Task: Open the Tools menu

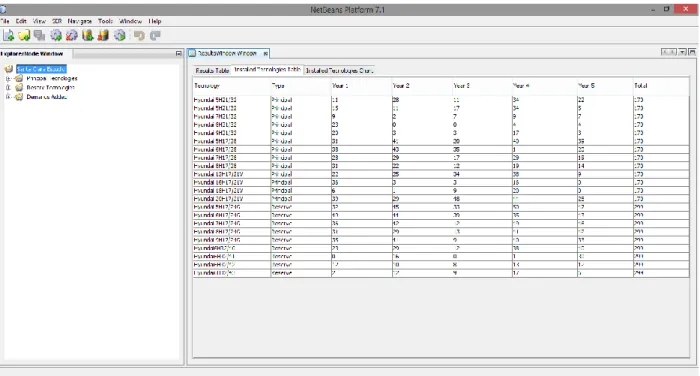Action: click(105, 21)
